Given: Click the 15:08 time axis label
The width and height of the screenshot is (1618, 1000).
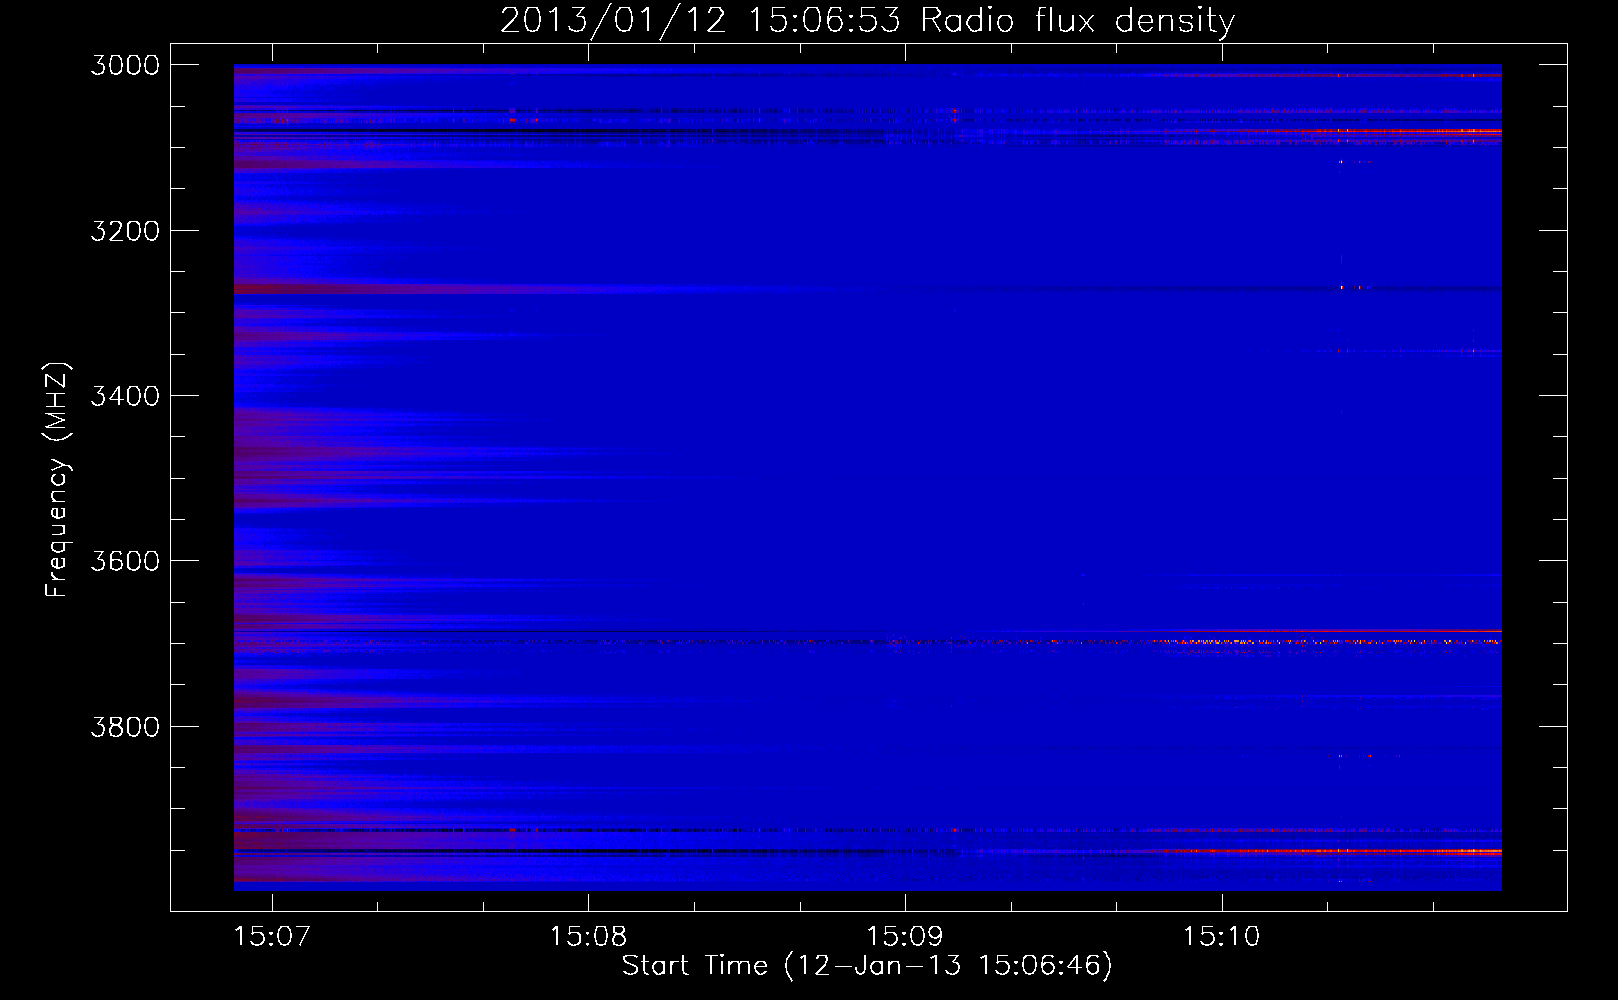Looking at the screenshot, I should [588, 937].
